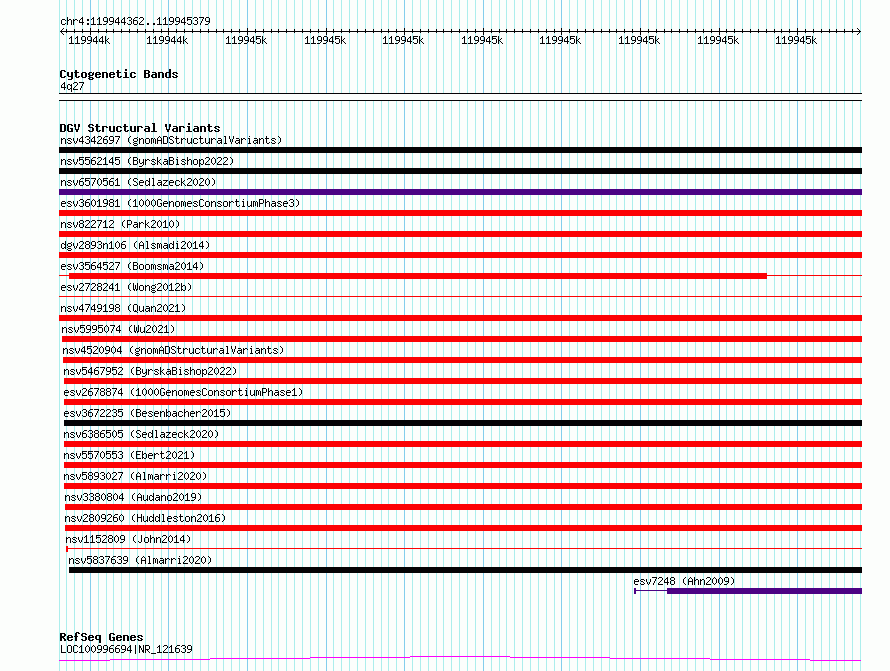
Task: Click the black esv3672235 variant bar
Action: coord(463,423)
